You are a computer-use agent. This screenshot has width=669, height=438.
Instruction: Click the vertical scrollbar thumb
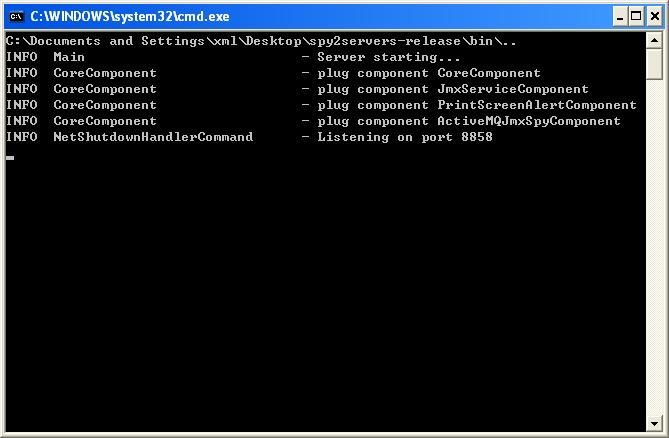click(x=654, y=64)
